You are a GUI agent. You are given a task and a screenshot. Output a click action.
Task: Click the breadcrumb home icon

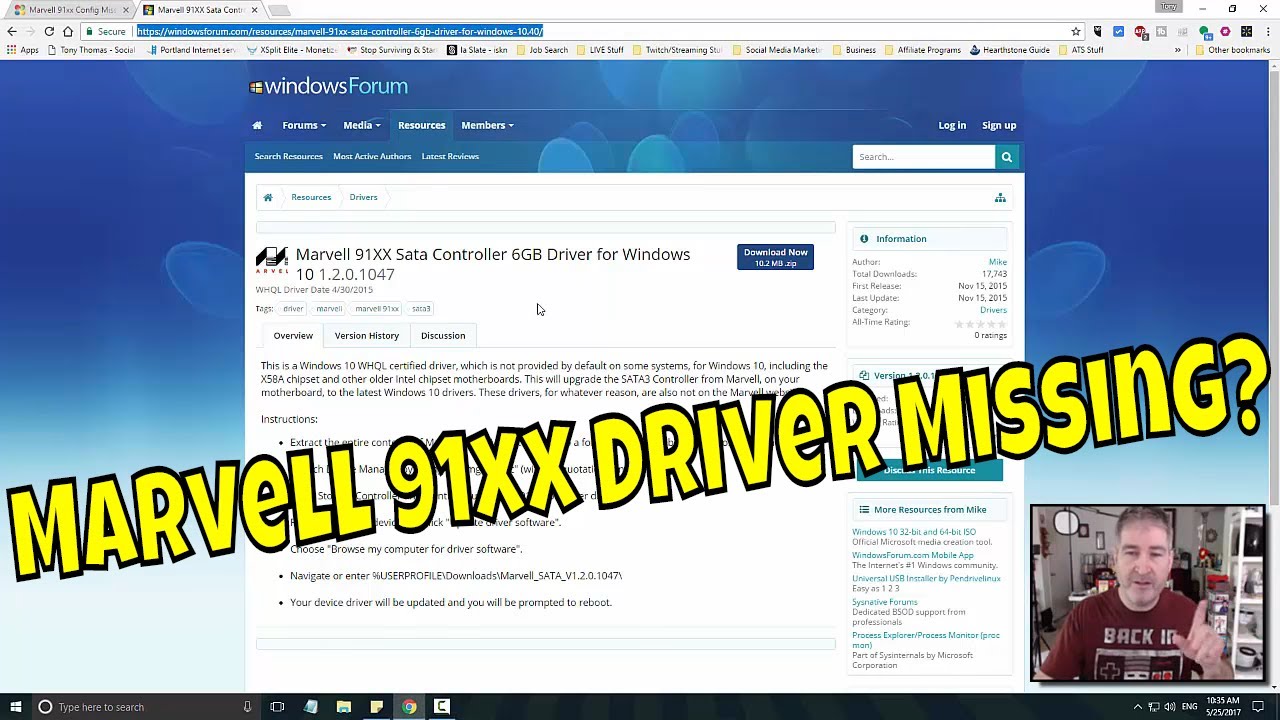268,197
